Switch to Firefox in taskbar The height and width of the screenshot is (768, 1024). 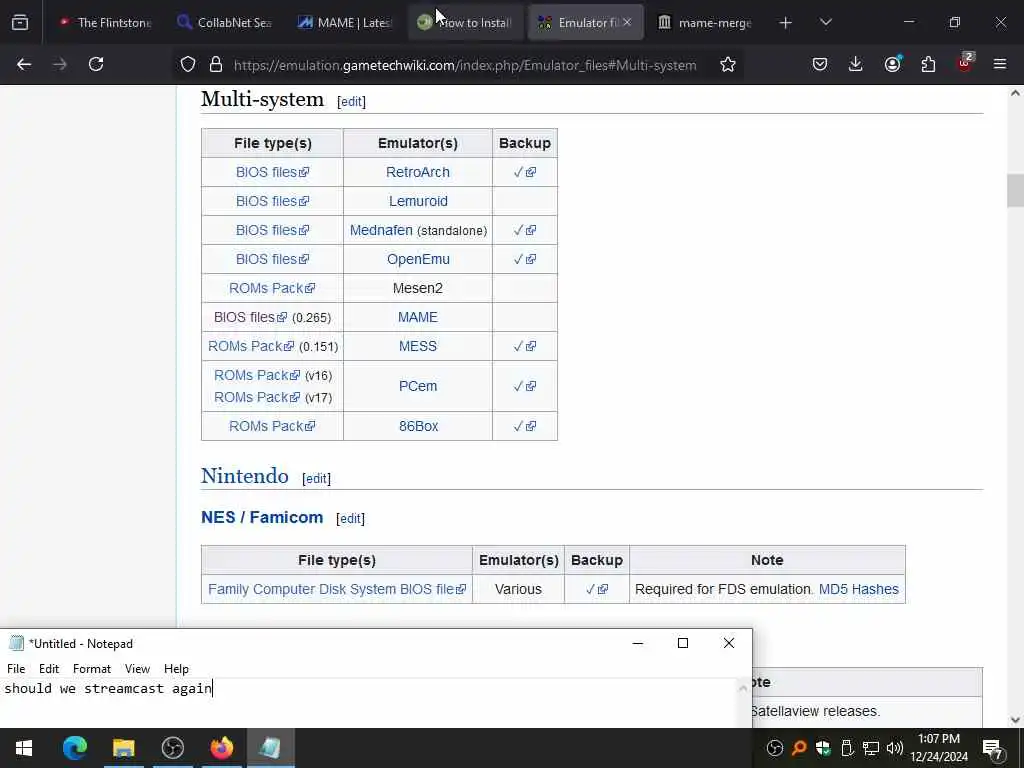pos(221,748)
